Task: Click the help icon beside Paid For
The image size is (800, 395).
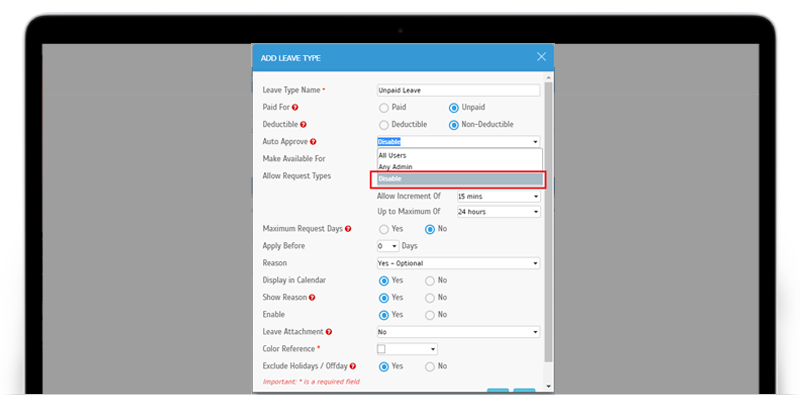Action: click(295, 108)
